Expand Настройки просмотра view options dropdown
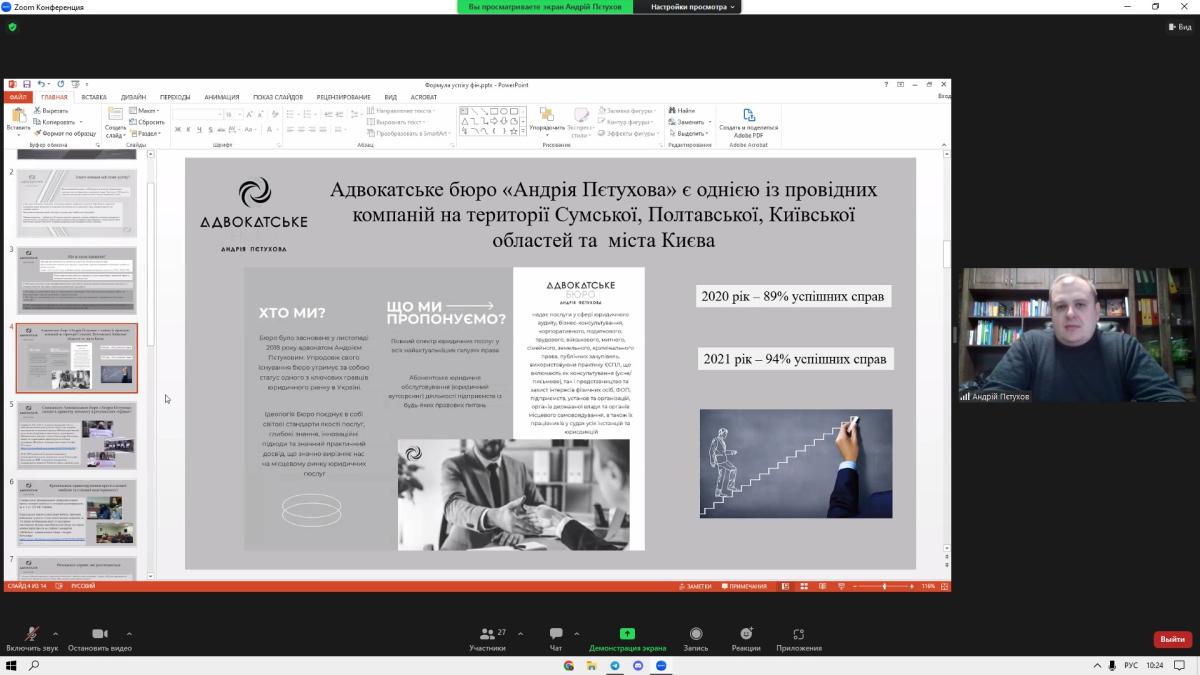This screenshot has height=675, width=1200. click(x=693, y=7)
